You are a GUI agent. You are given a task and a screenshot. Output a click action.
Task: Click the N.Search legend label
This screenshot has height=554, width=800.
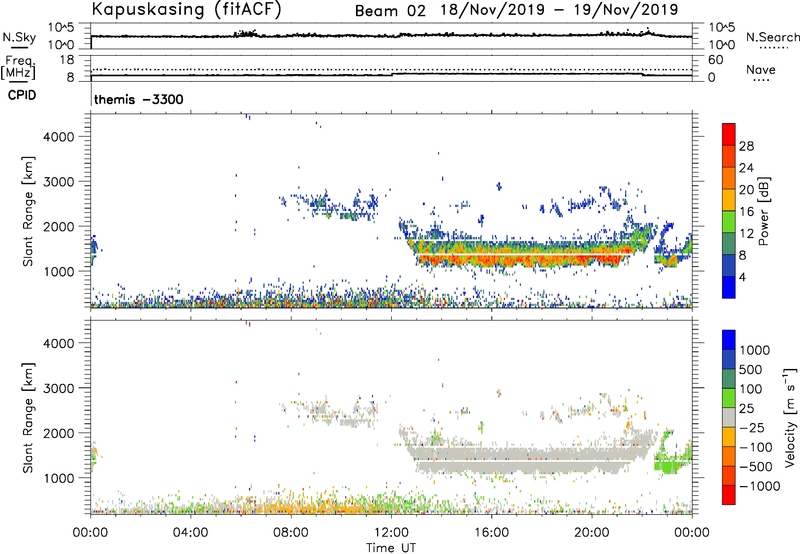(x=772, y=37)
